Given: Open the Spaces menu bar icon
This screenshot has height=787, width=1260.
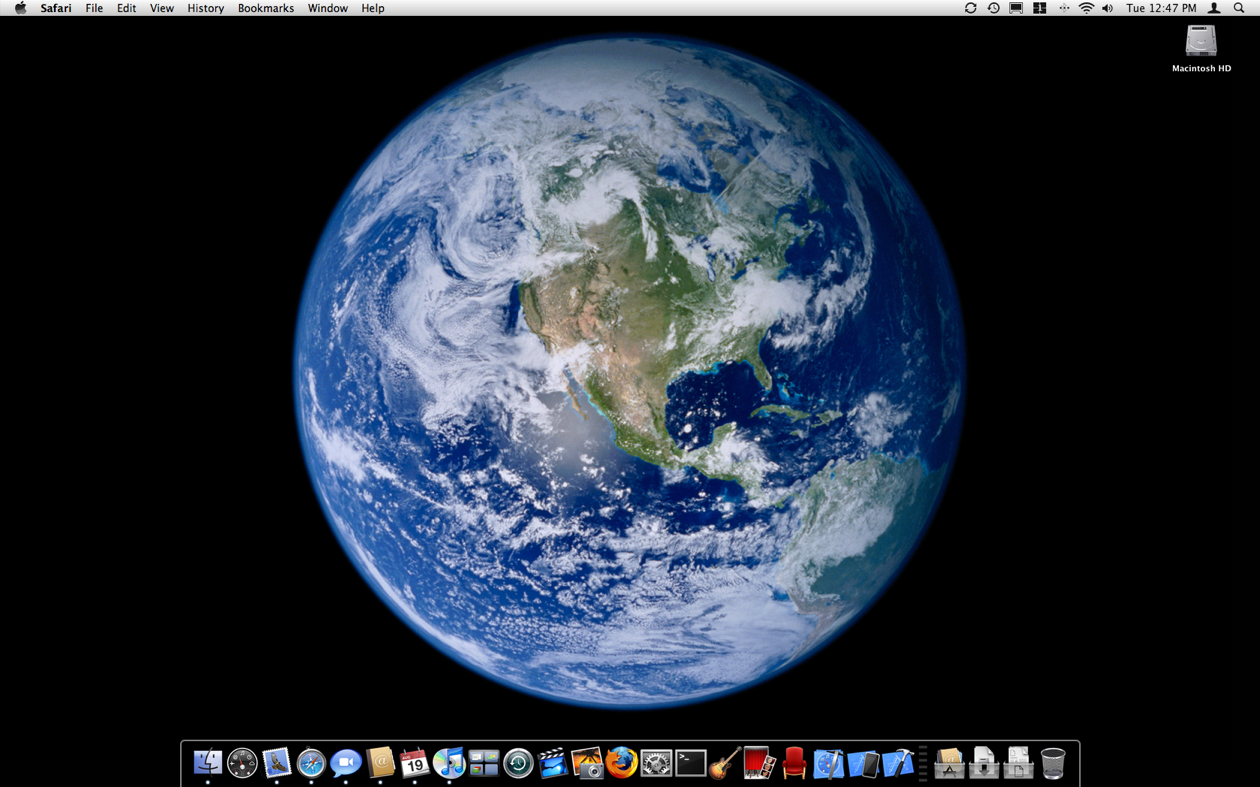Looking at the screenshot, I should 1040,8.
